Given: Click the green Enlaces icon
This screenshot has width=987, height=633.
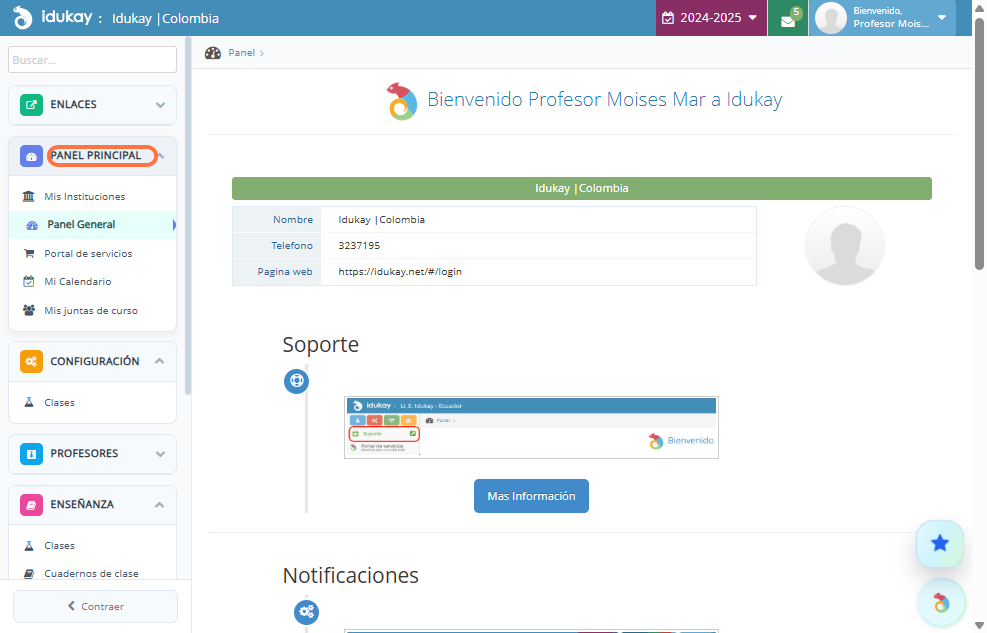Looking at the screenshot, I should 31,104.
